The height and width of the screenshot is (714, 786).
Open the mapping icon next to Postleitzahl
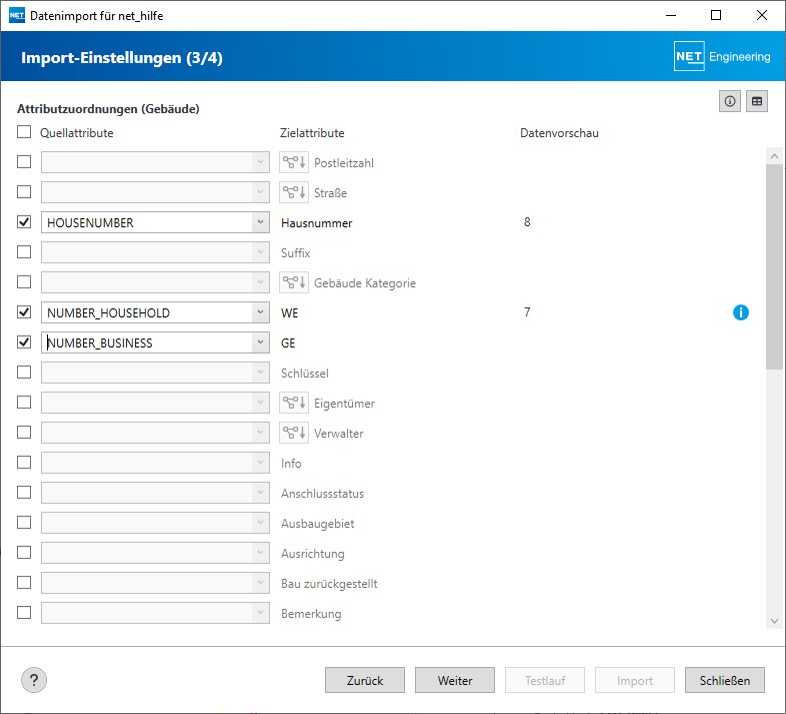coord(294,162)
